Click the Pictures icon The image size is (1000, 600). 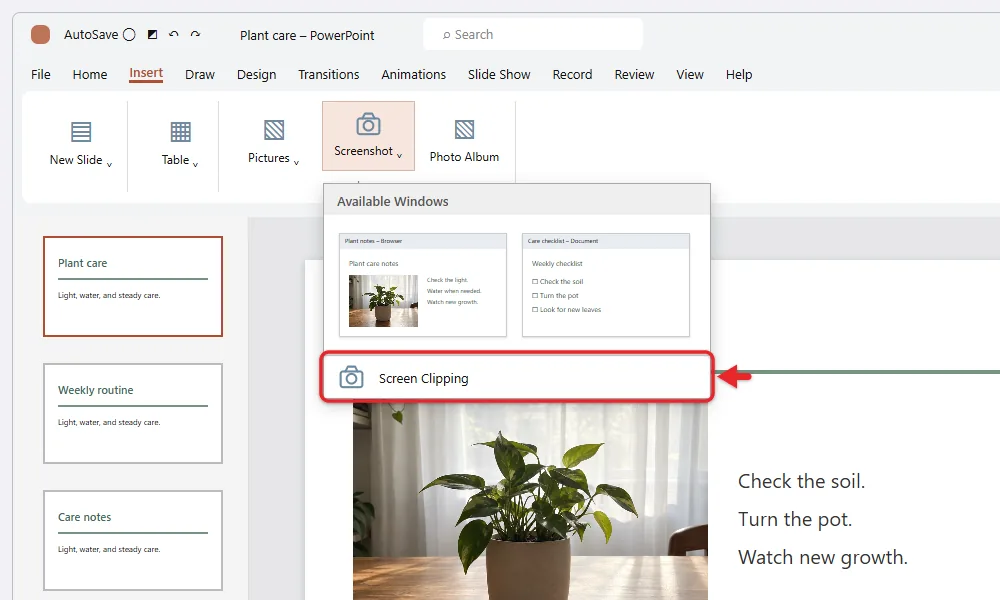click(x=274, y=130)
